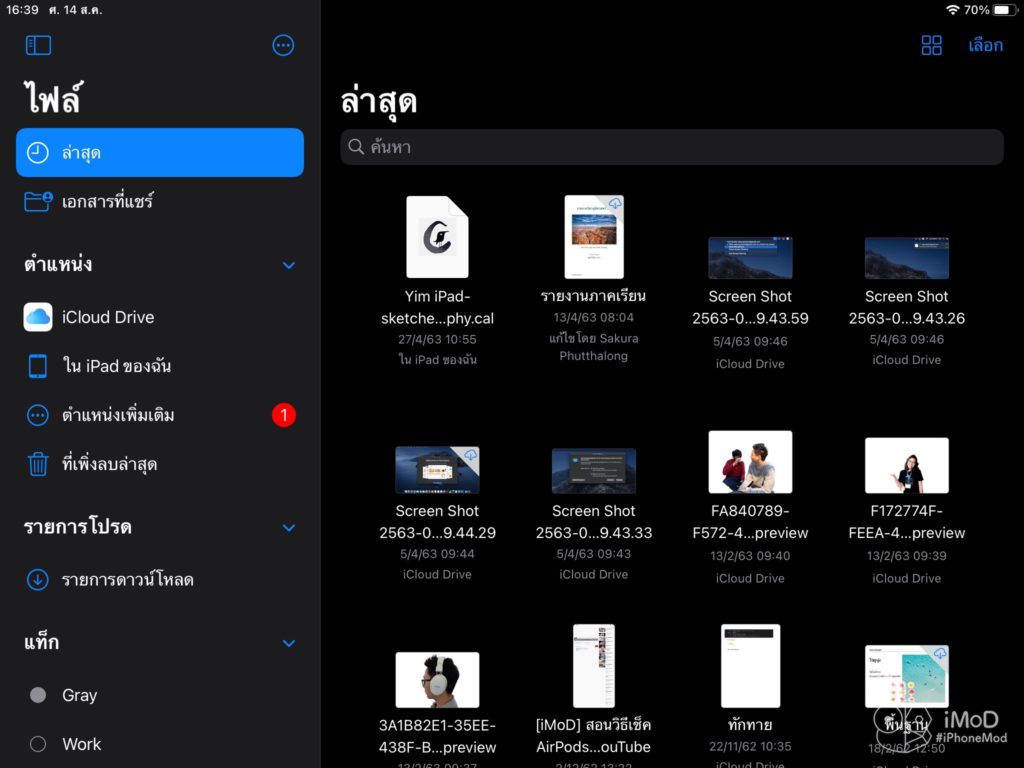Image resolution: width=1024 pixels, height=768 pixels.
Task: Filter by Gray color tag
Action: coord(79,695)
